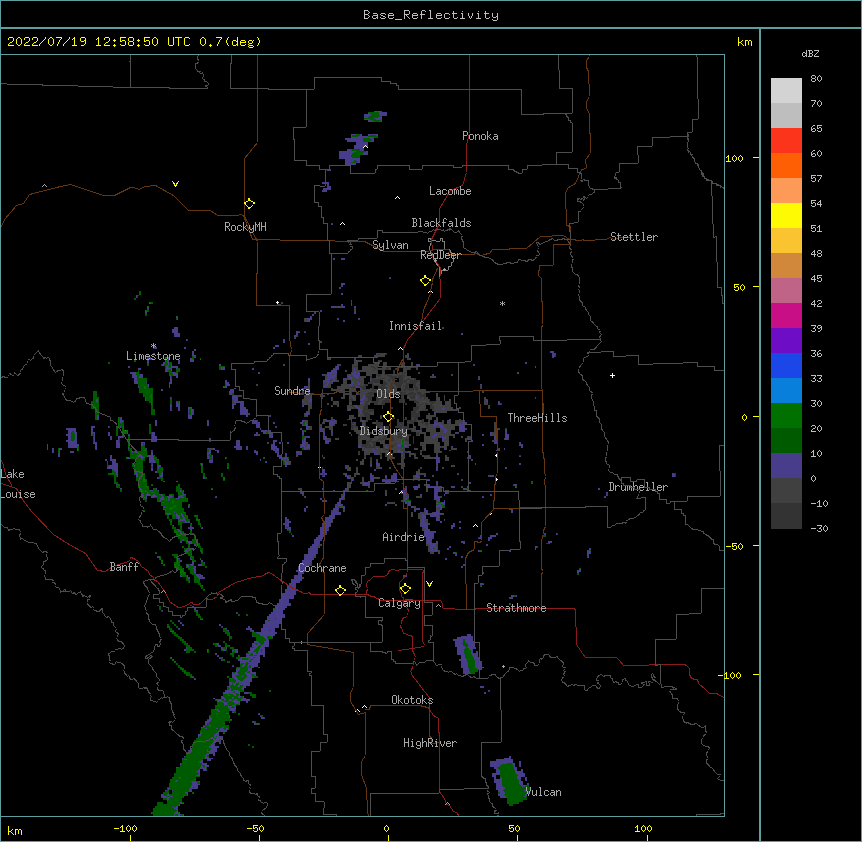Click white asterisk east of Innisfail
The height and width of the screenshot is (842, 862).
(502, 303)
